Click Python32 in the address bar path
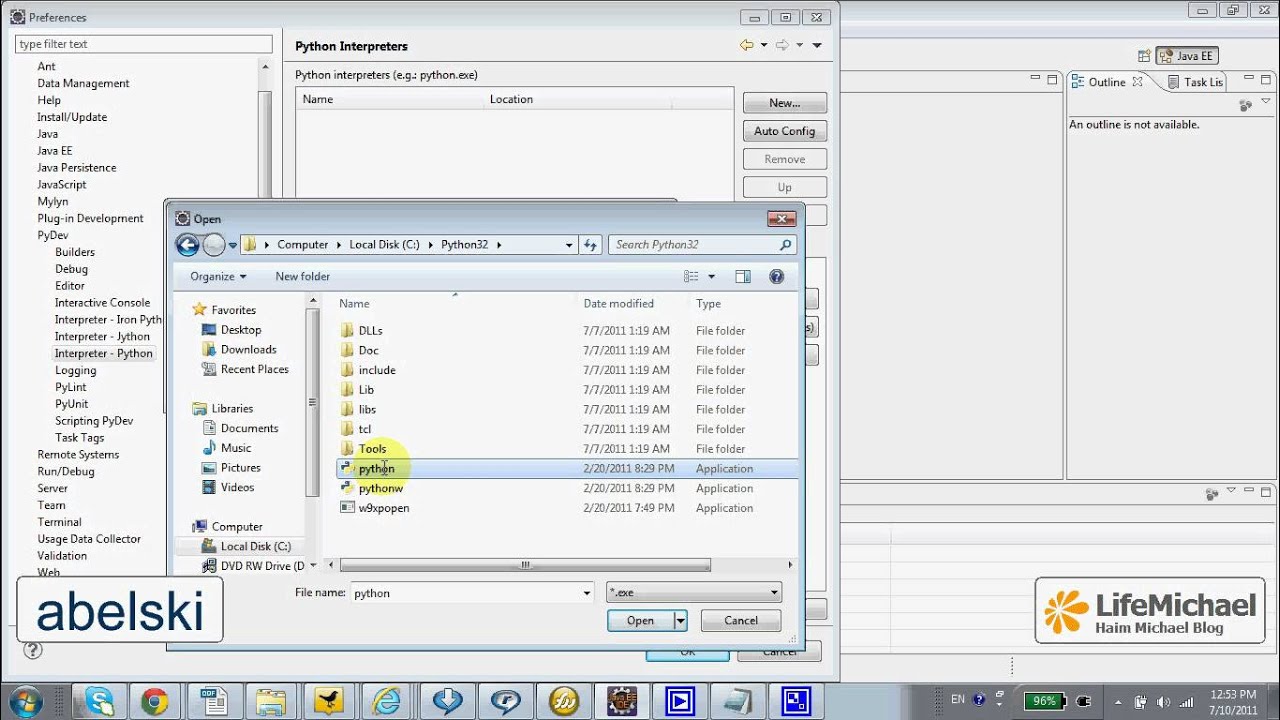The width and height of the screenshot is (1280, 720). click(x=464, y=244)
